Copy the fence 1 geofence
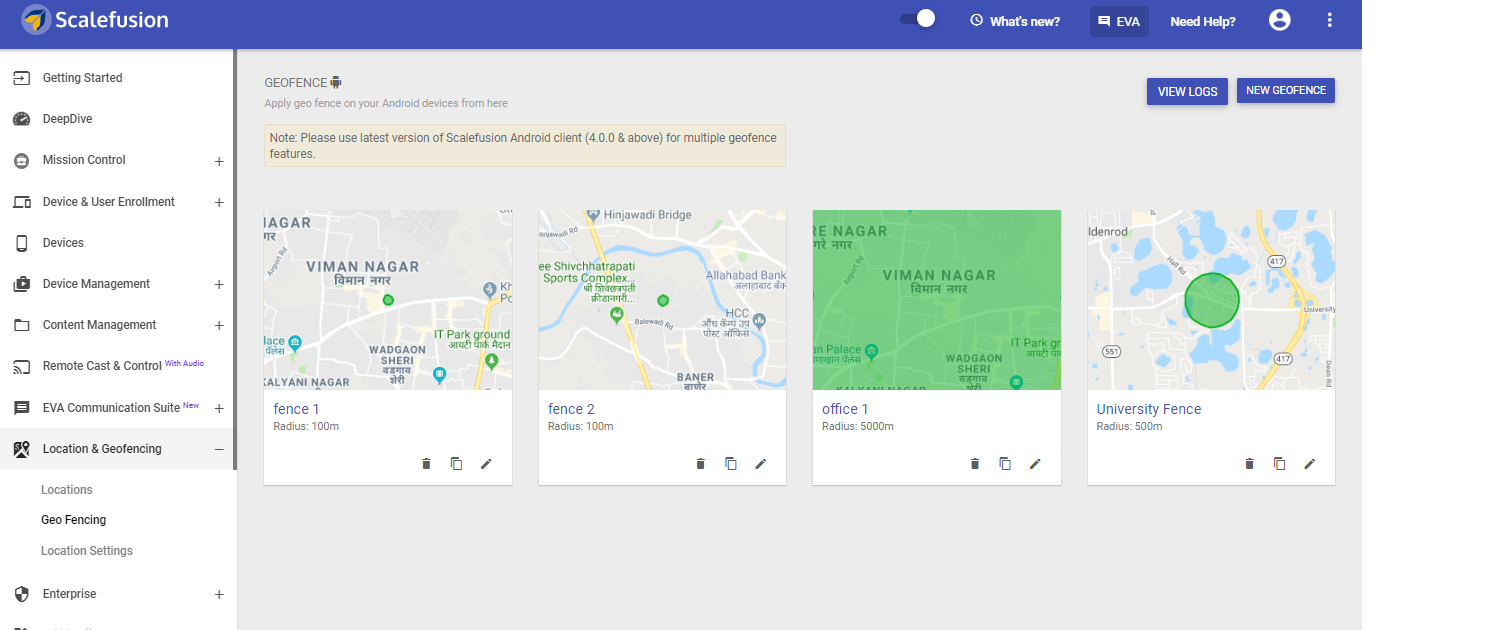 pyautogui.click(x=456, y=464)
